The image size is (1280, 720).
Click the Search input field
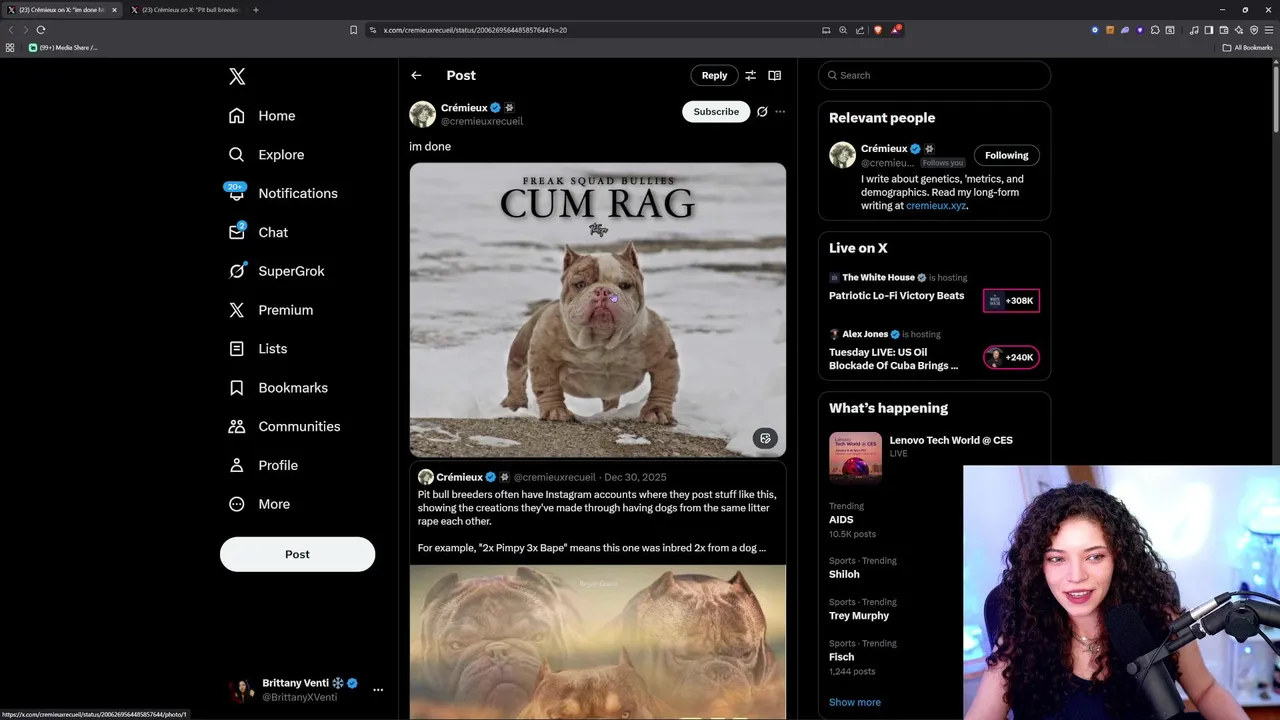tap(934, 75)
